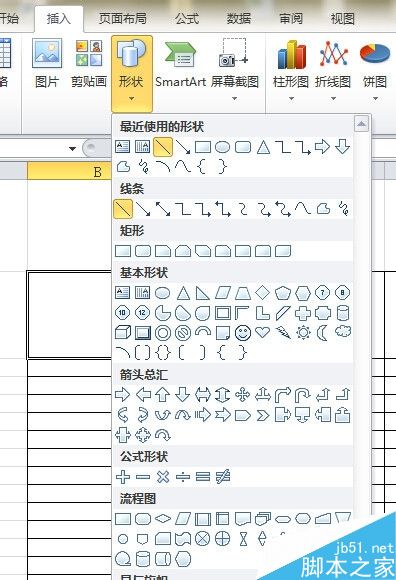Select double-arrow line under 线条
The image size is (396, 580).
pyautogui.click(x=163, y=209)
